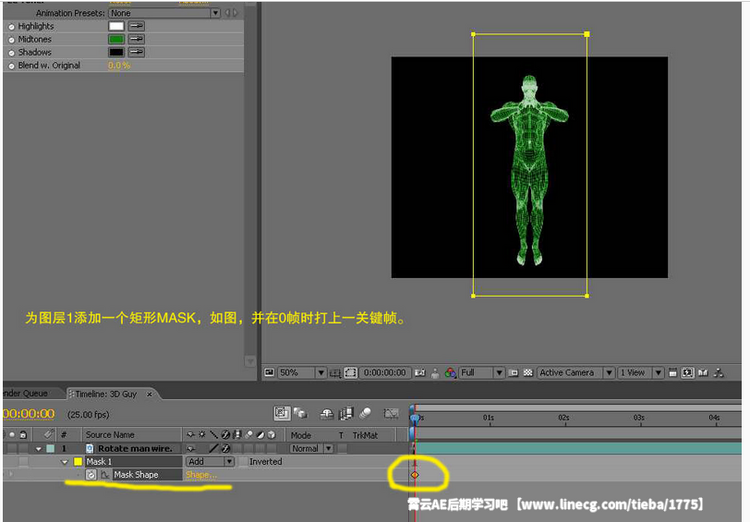Screen dimensions: 750x522
Task: Collapse the Mask 1 group
Action: click(65, 462)
